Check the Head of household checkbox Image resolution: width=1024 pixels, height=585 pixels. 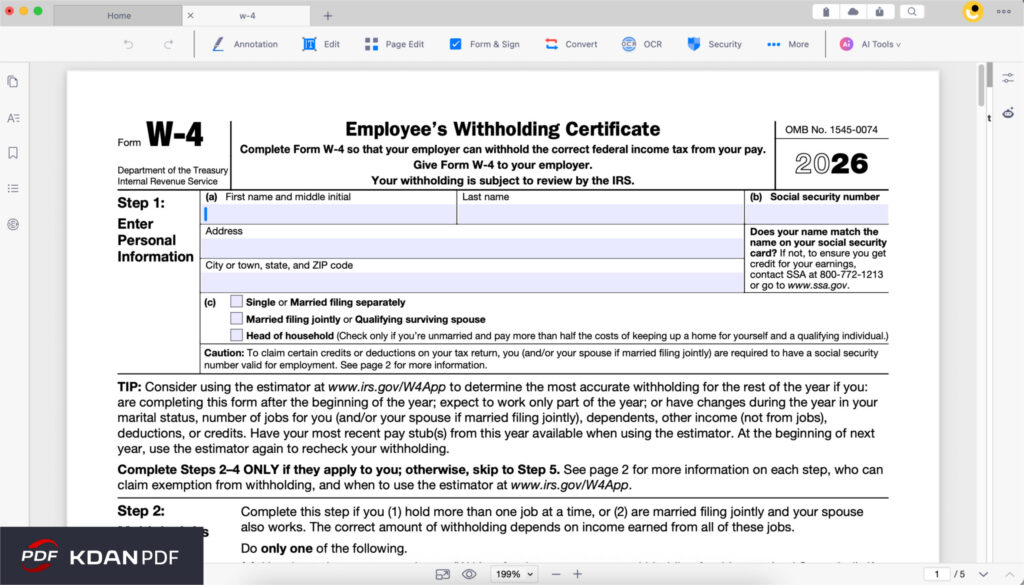point(235,334)
